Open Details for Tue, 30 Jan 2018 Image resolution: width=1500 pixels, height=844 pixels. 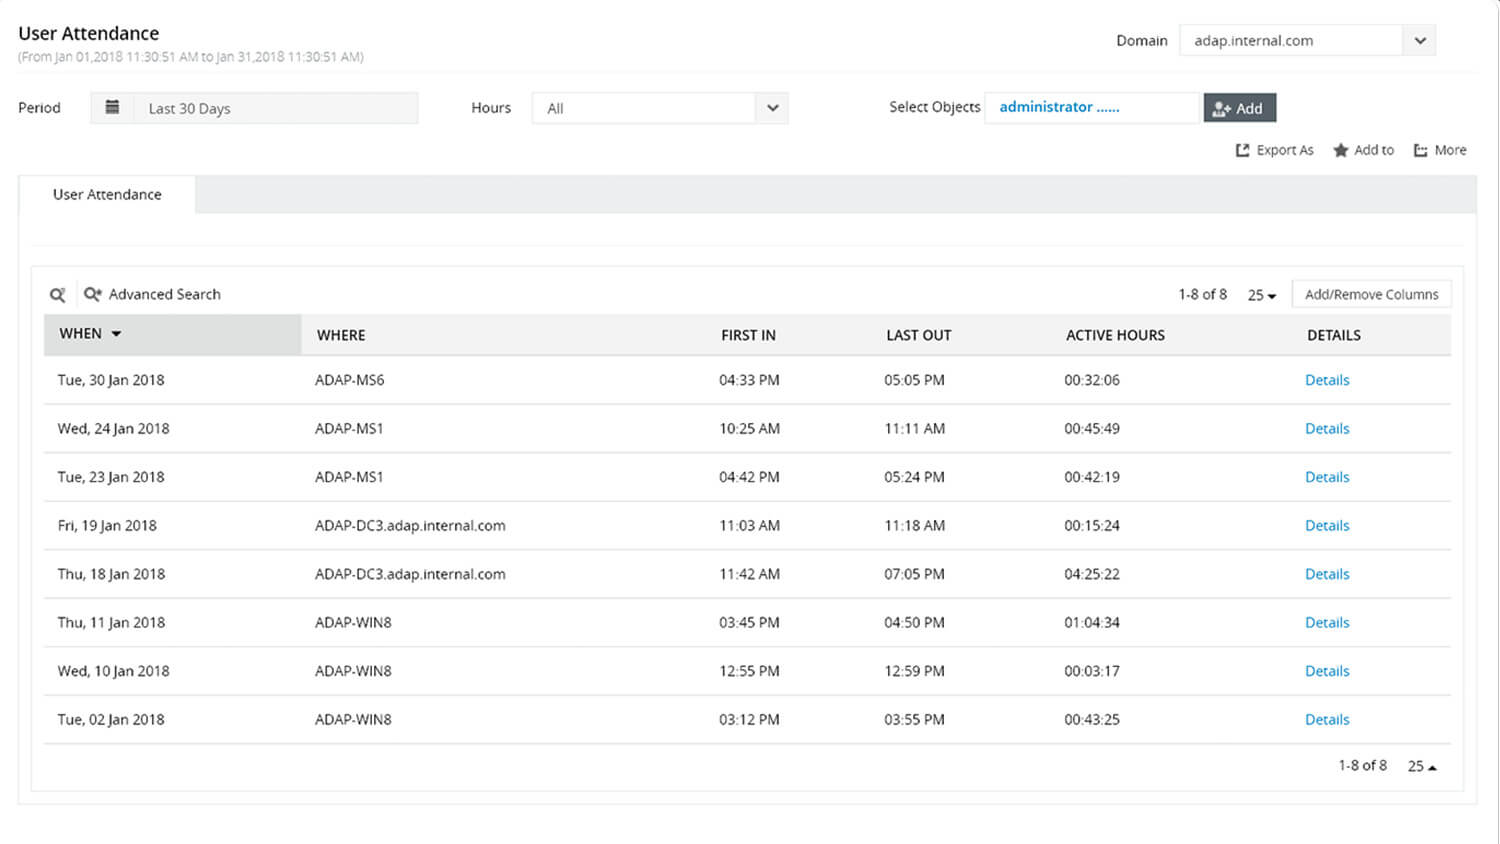pos(1327,380)
